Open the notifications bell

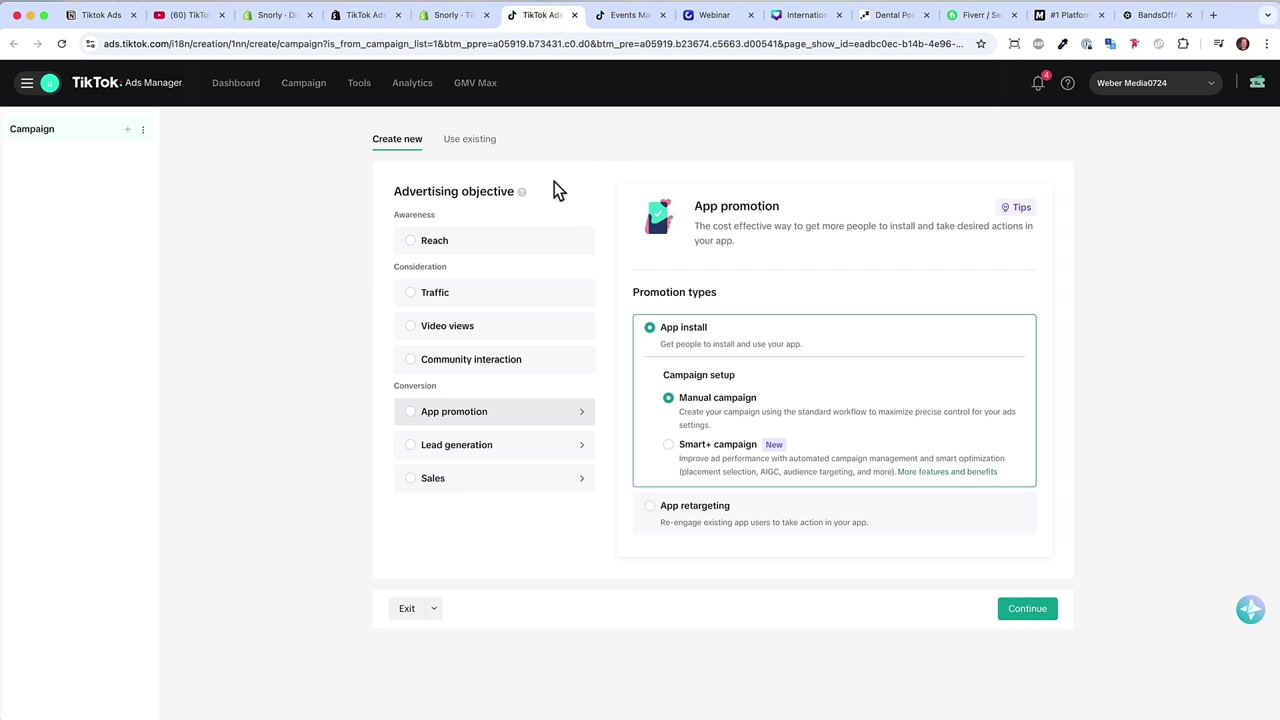1038,83
